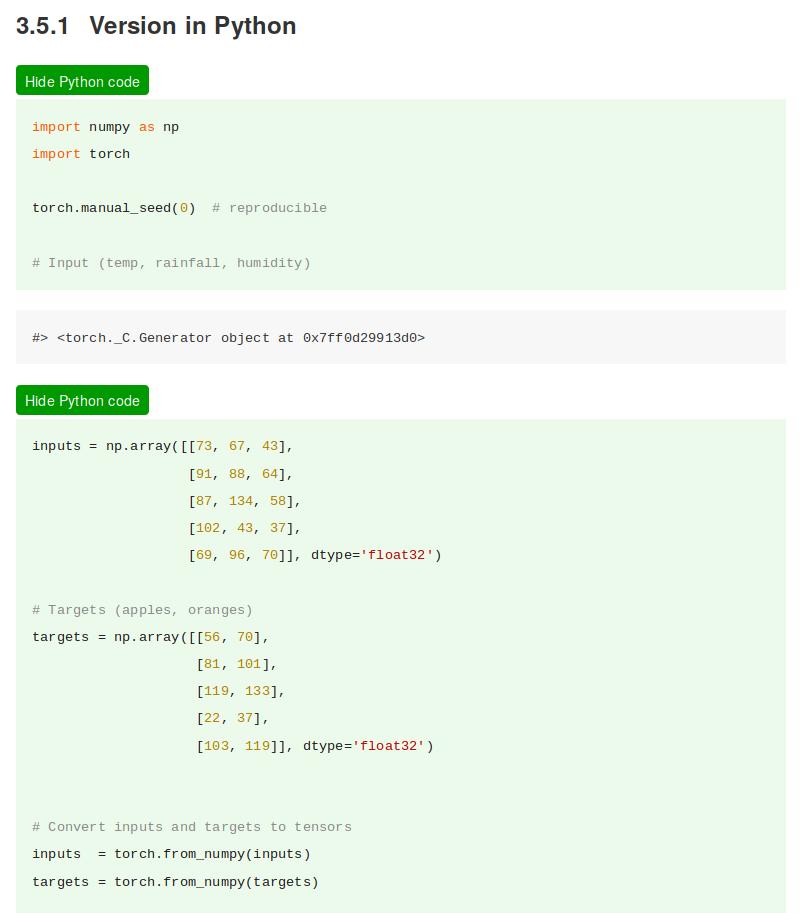Click the 'targets = torch.from_numpy(targets)' line

tap(175, 882)
